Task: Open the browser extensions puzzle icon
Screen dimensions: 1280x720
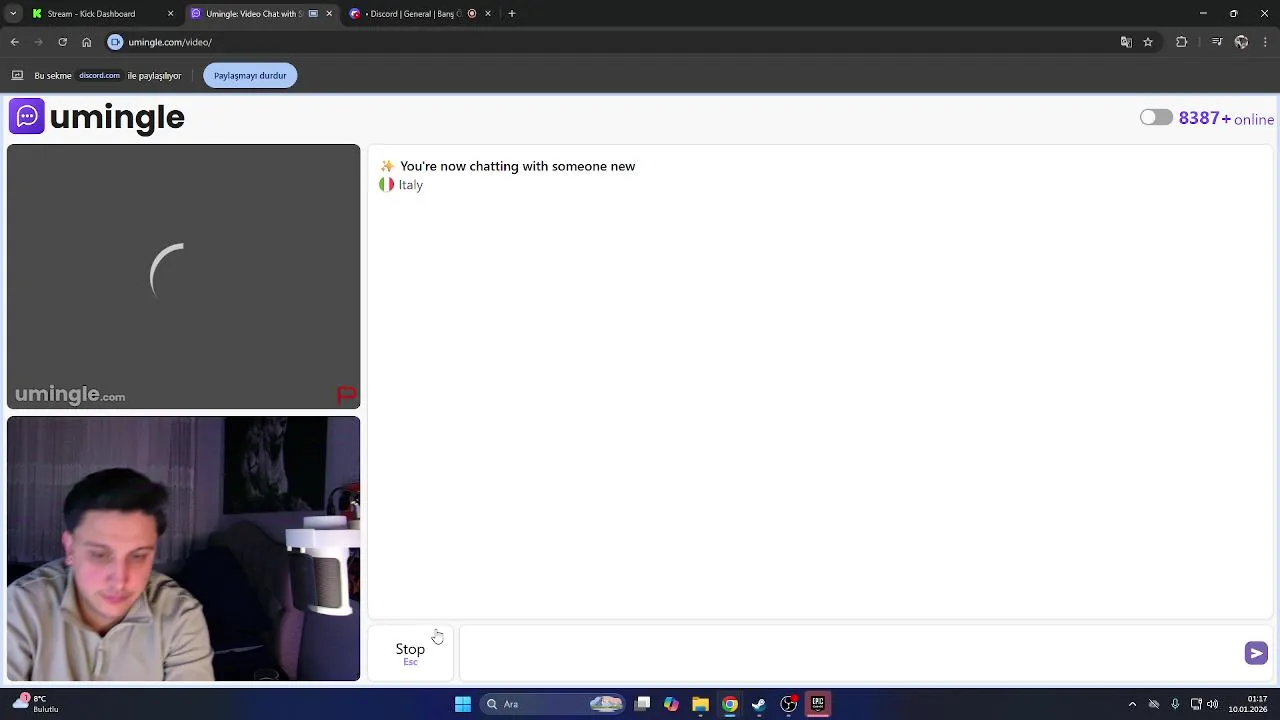Action: [1181, 42]
